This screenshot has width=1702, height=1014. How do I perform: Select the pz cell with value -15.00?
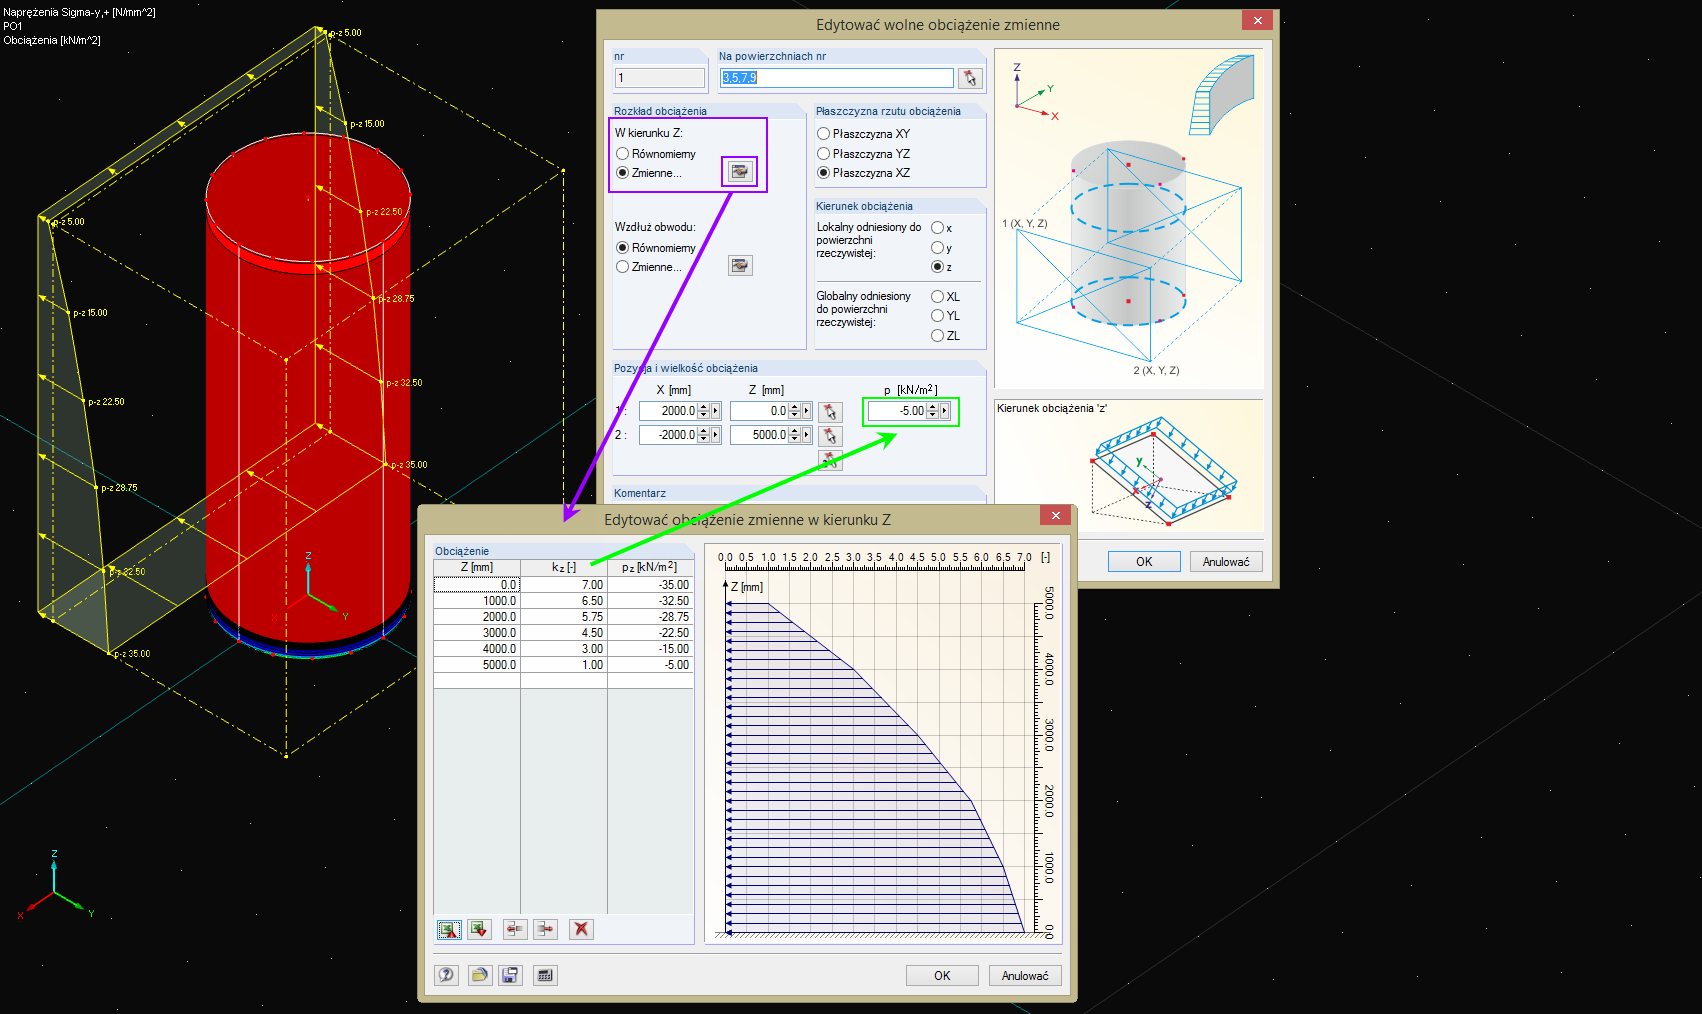coord(650,649)
